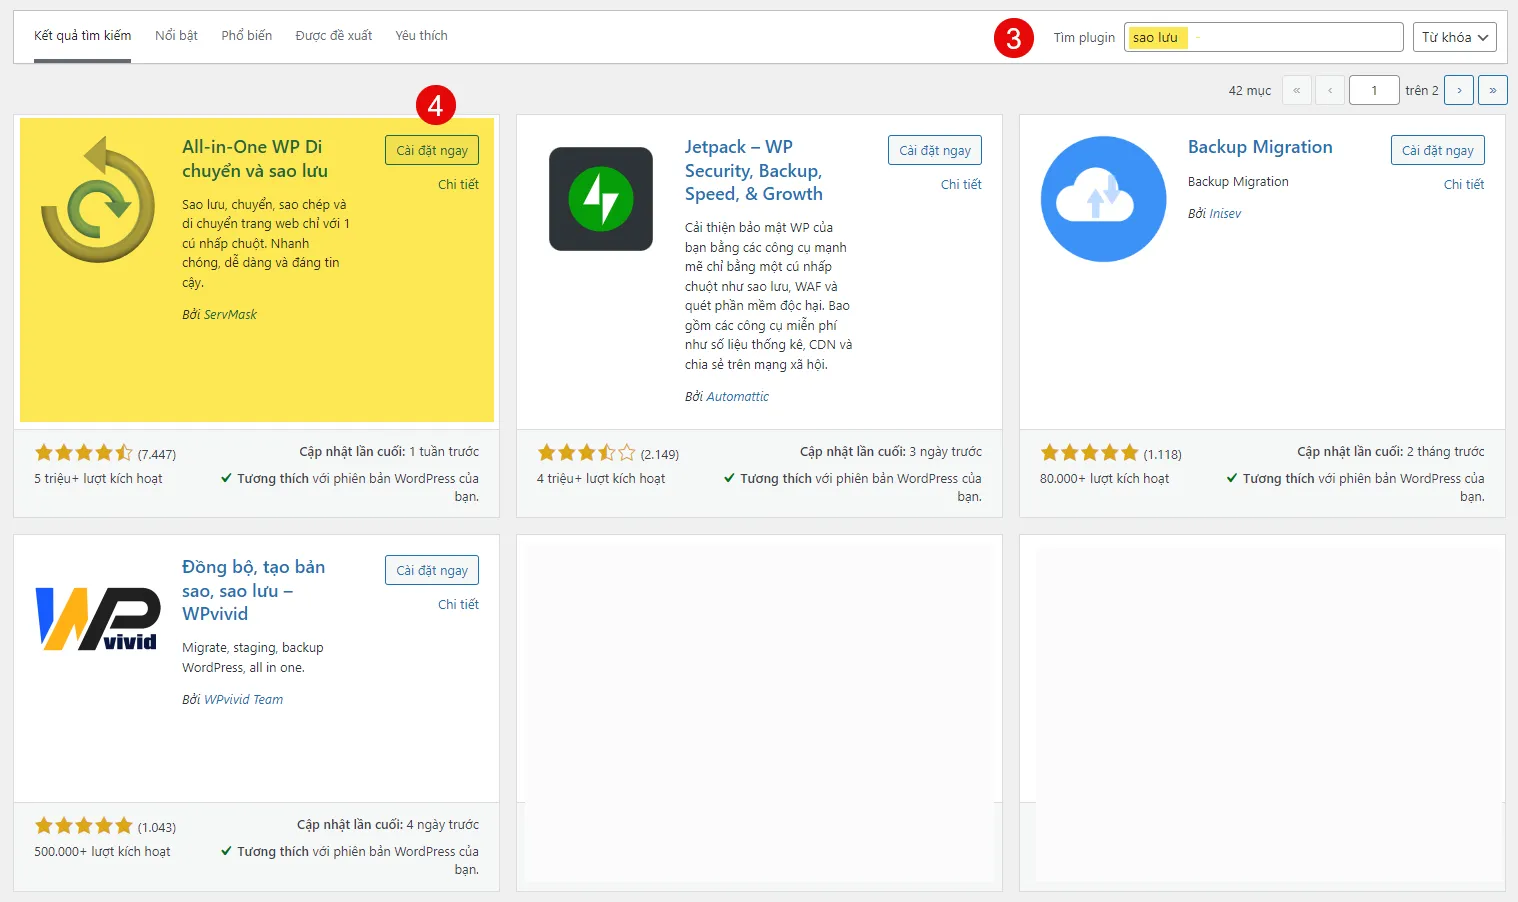Click the 80.000+ lượt kích hoạt text
This screenshot has width=1518, height=902.
click(1104, 479)
